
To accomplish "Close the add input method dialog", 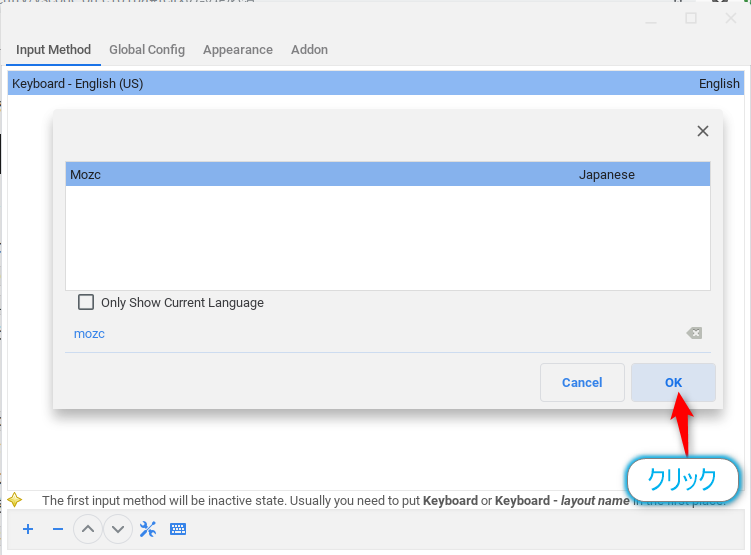I will point(703,131).
